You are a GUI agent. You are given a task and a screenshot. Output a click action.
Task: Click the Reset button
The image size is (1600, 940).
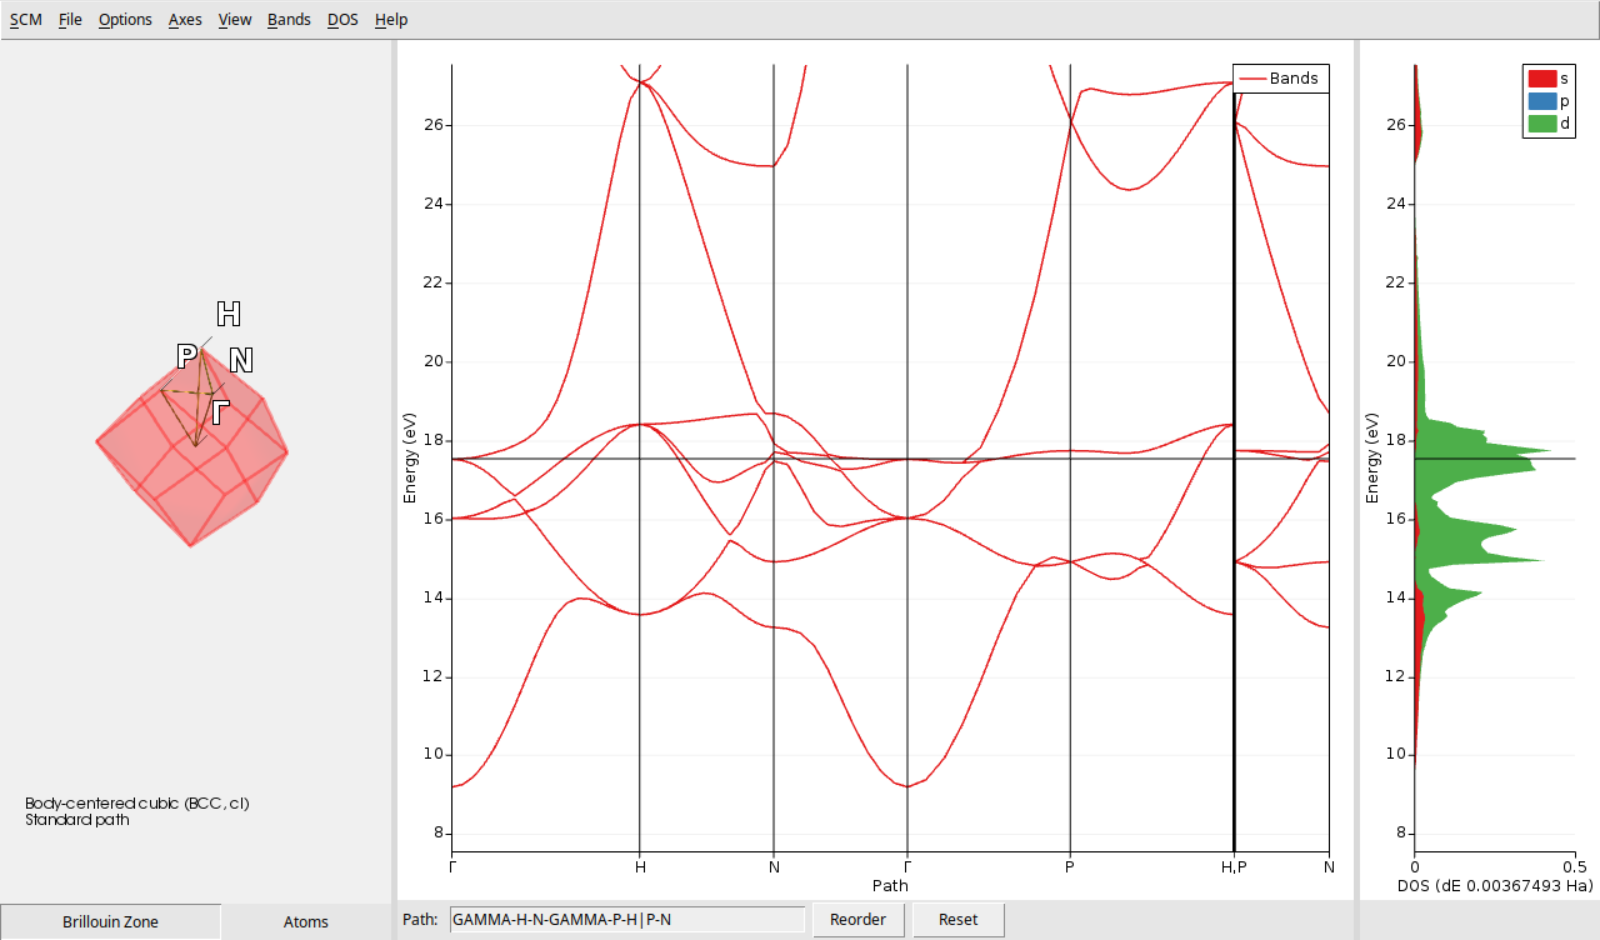[x=956, y=918]
